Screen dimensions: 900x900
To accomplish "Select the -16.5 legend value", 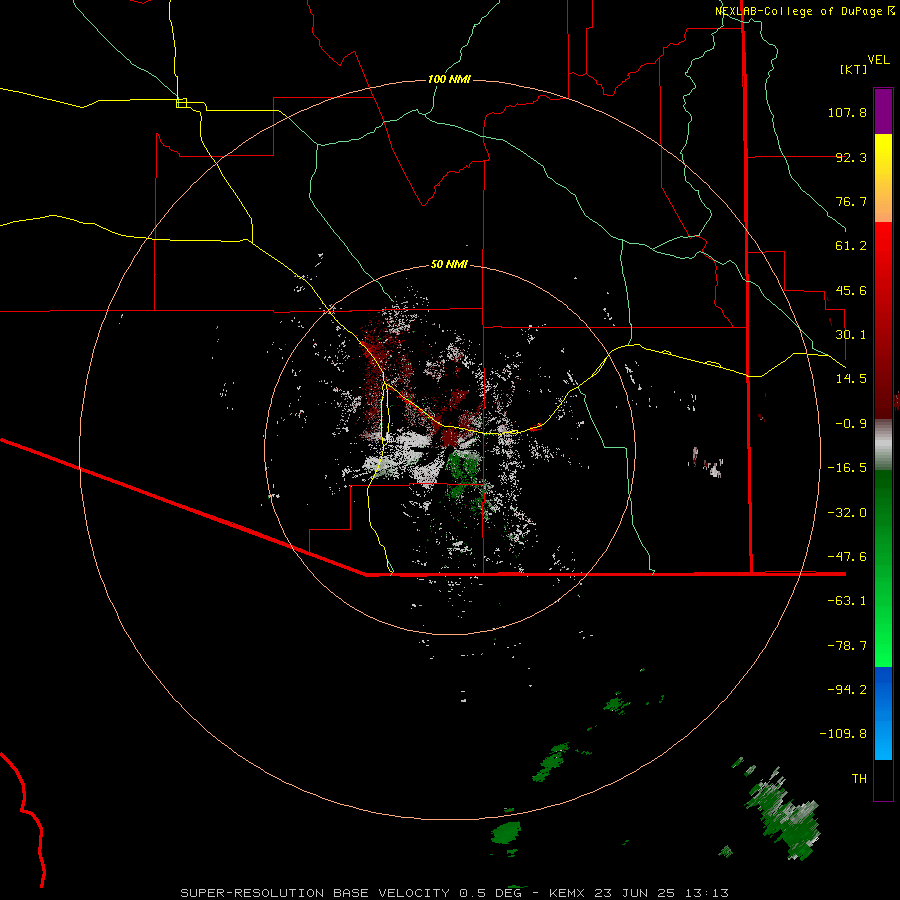I will coord(847,468).
